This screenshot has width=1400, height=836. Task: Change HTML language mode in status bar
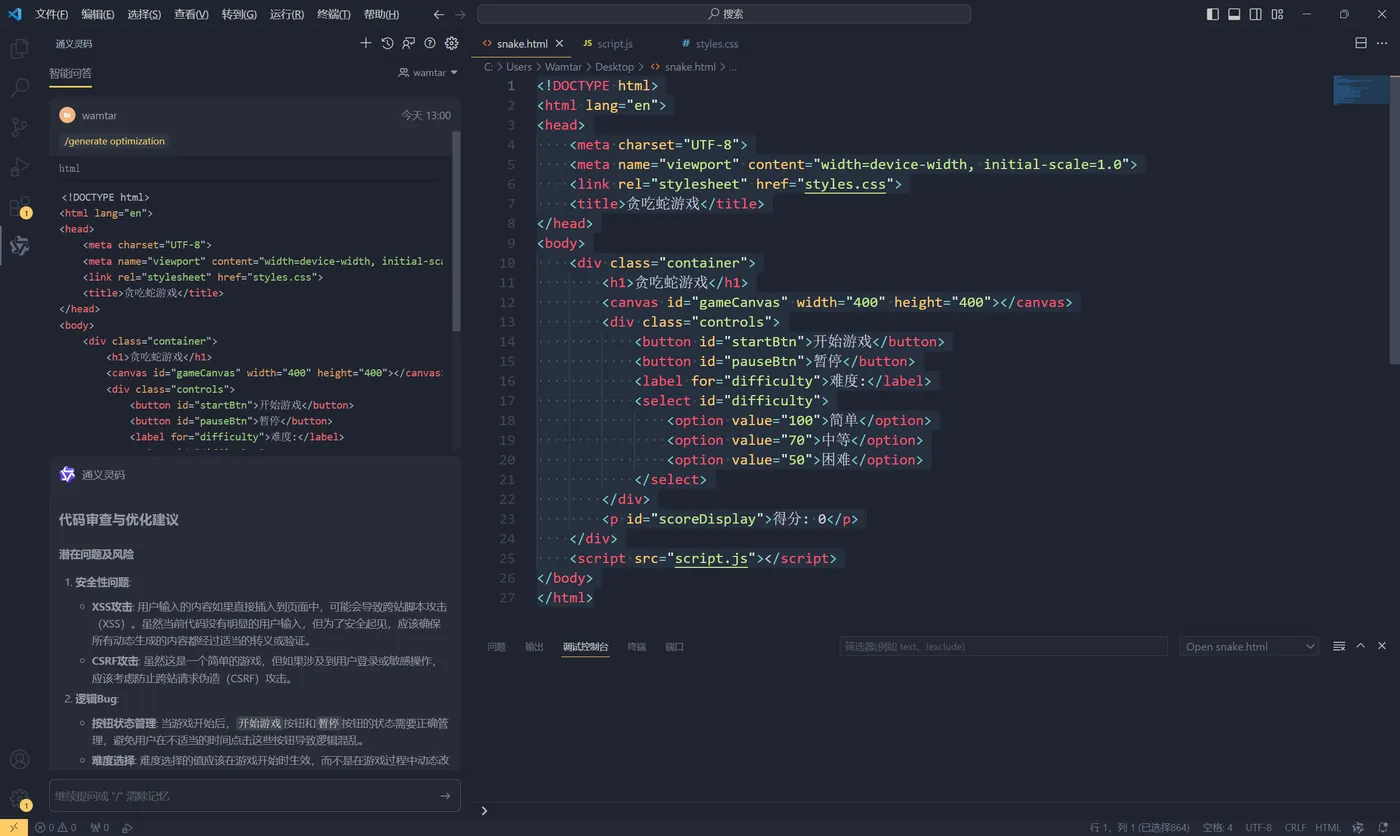(x=1328, y=827)
